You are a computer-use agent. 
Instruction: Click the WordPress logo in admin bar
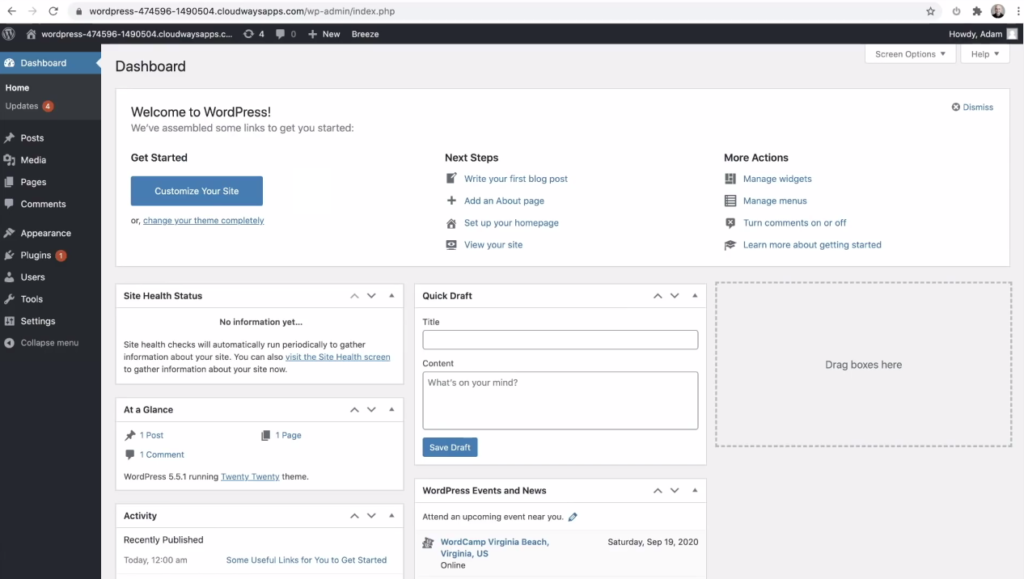(x=8, y=34)
